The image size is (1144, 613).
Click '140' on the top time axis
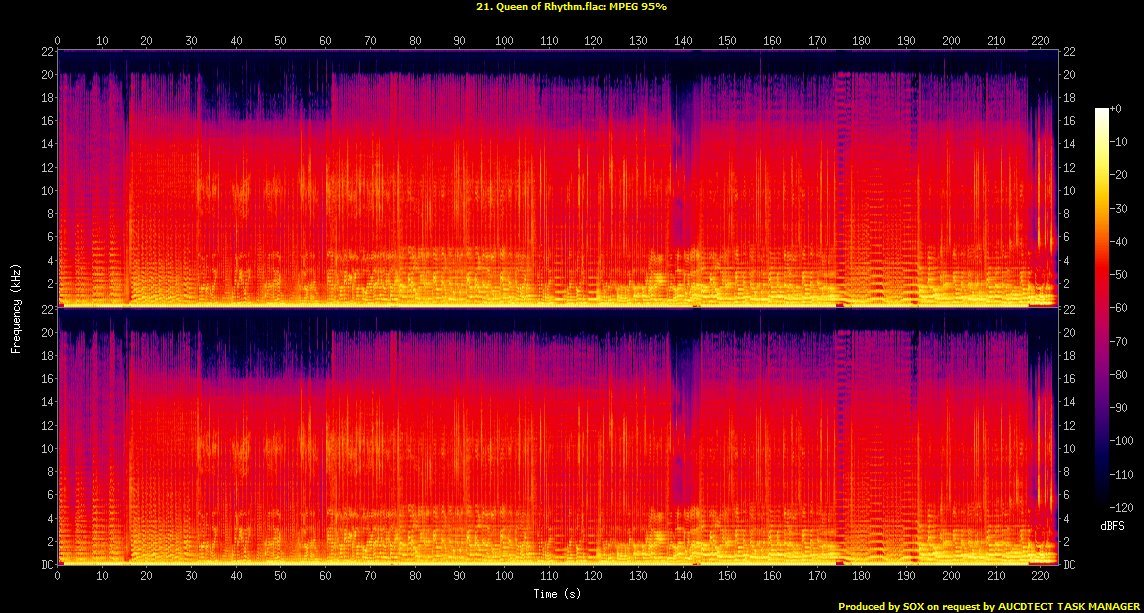click(x=683, y=41)
